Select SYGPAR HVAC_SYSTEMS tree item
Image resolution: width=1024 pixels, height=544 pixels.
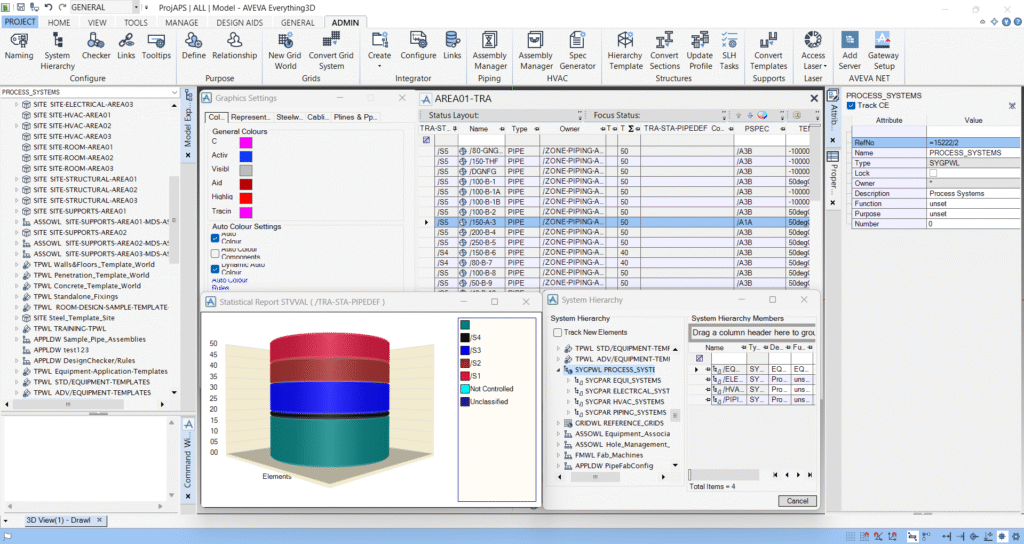point(624,402)
